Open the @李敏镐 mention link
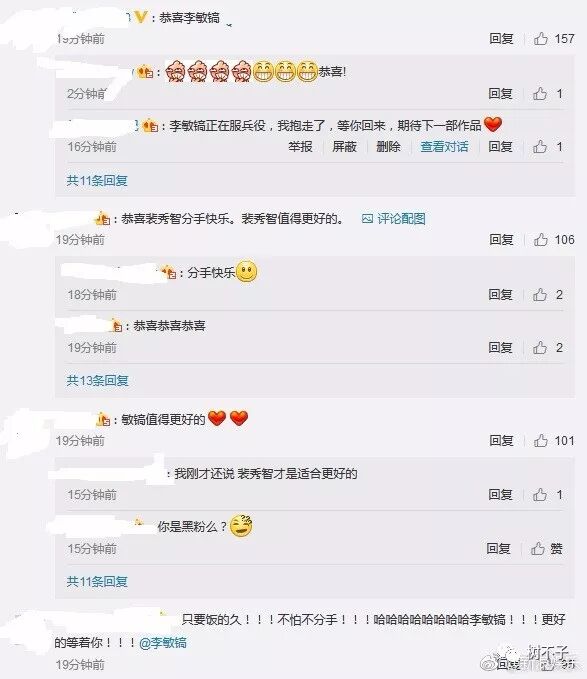The image size is (587, 679). point(163,642)
